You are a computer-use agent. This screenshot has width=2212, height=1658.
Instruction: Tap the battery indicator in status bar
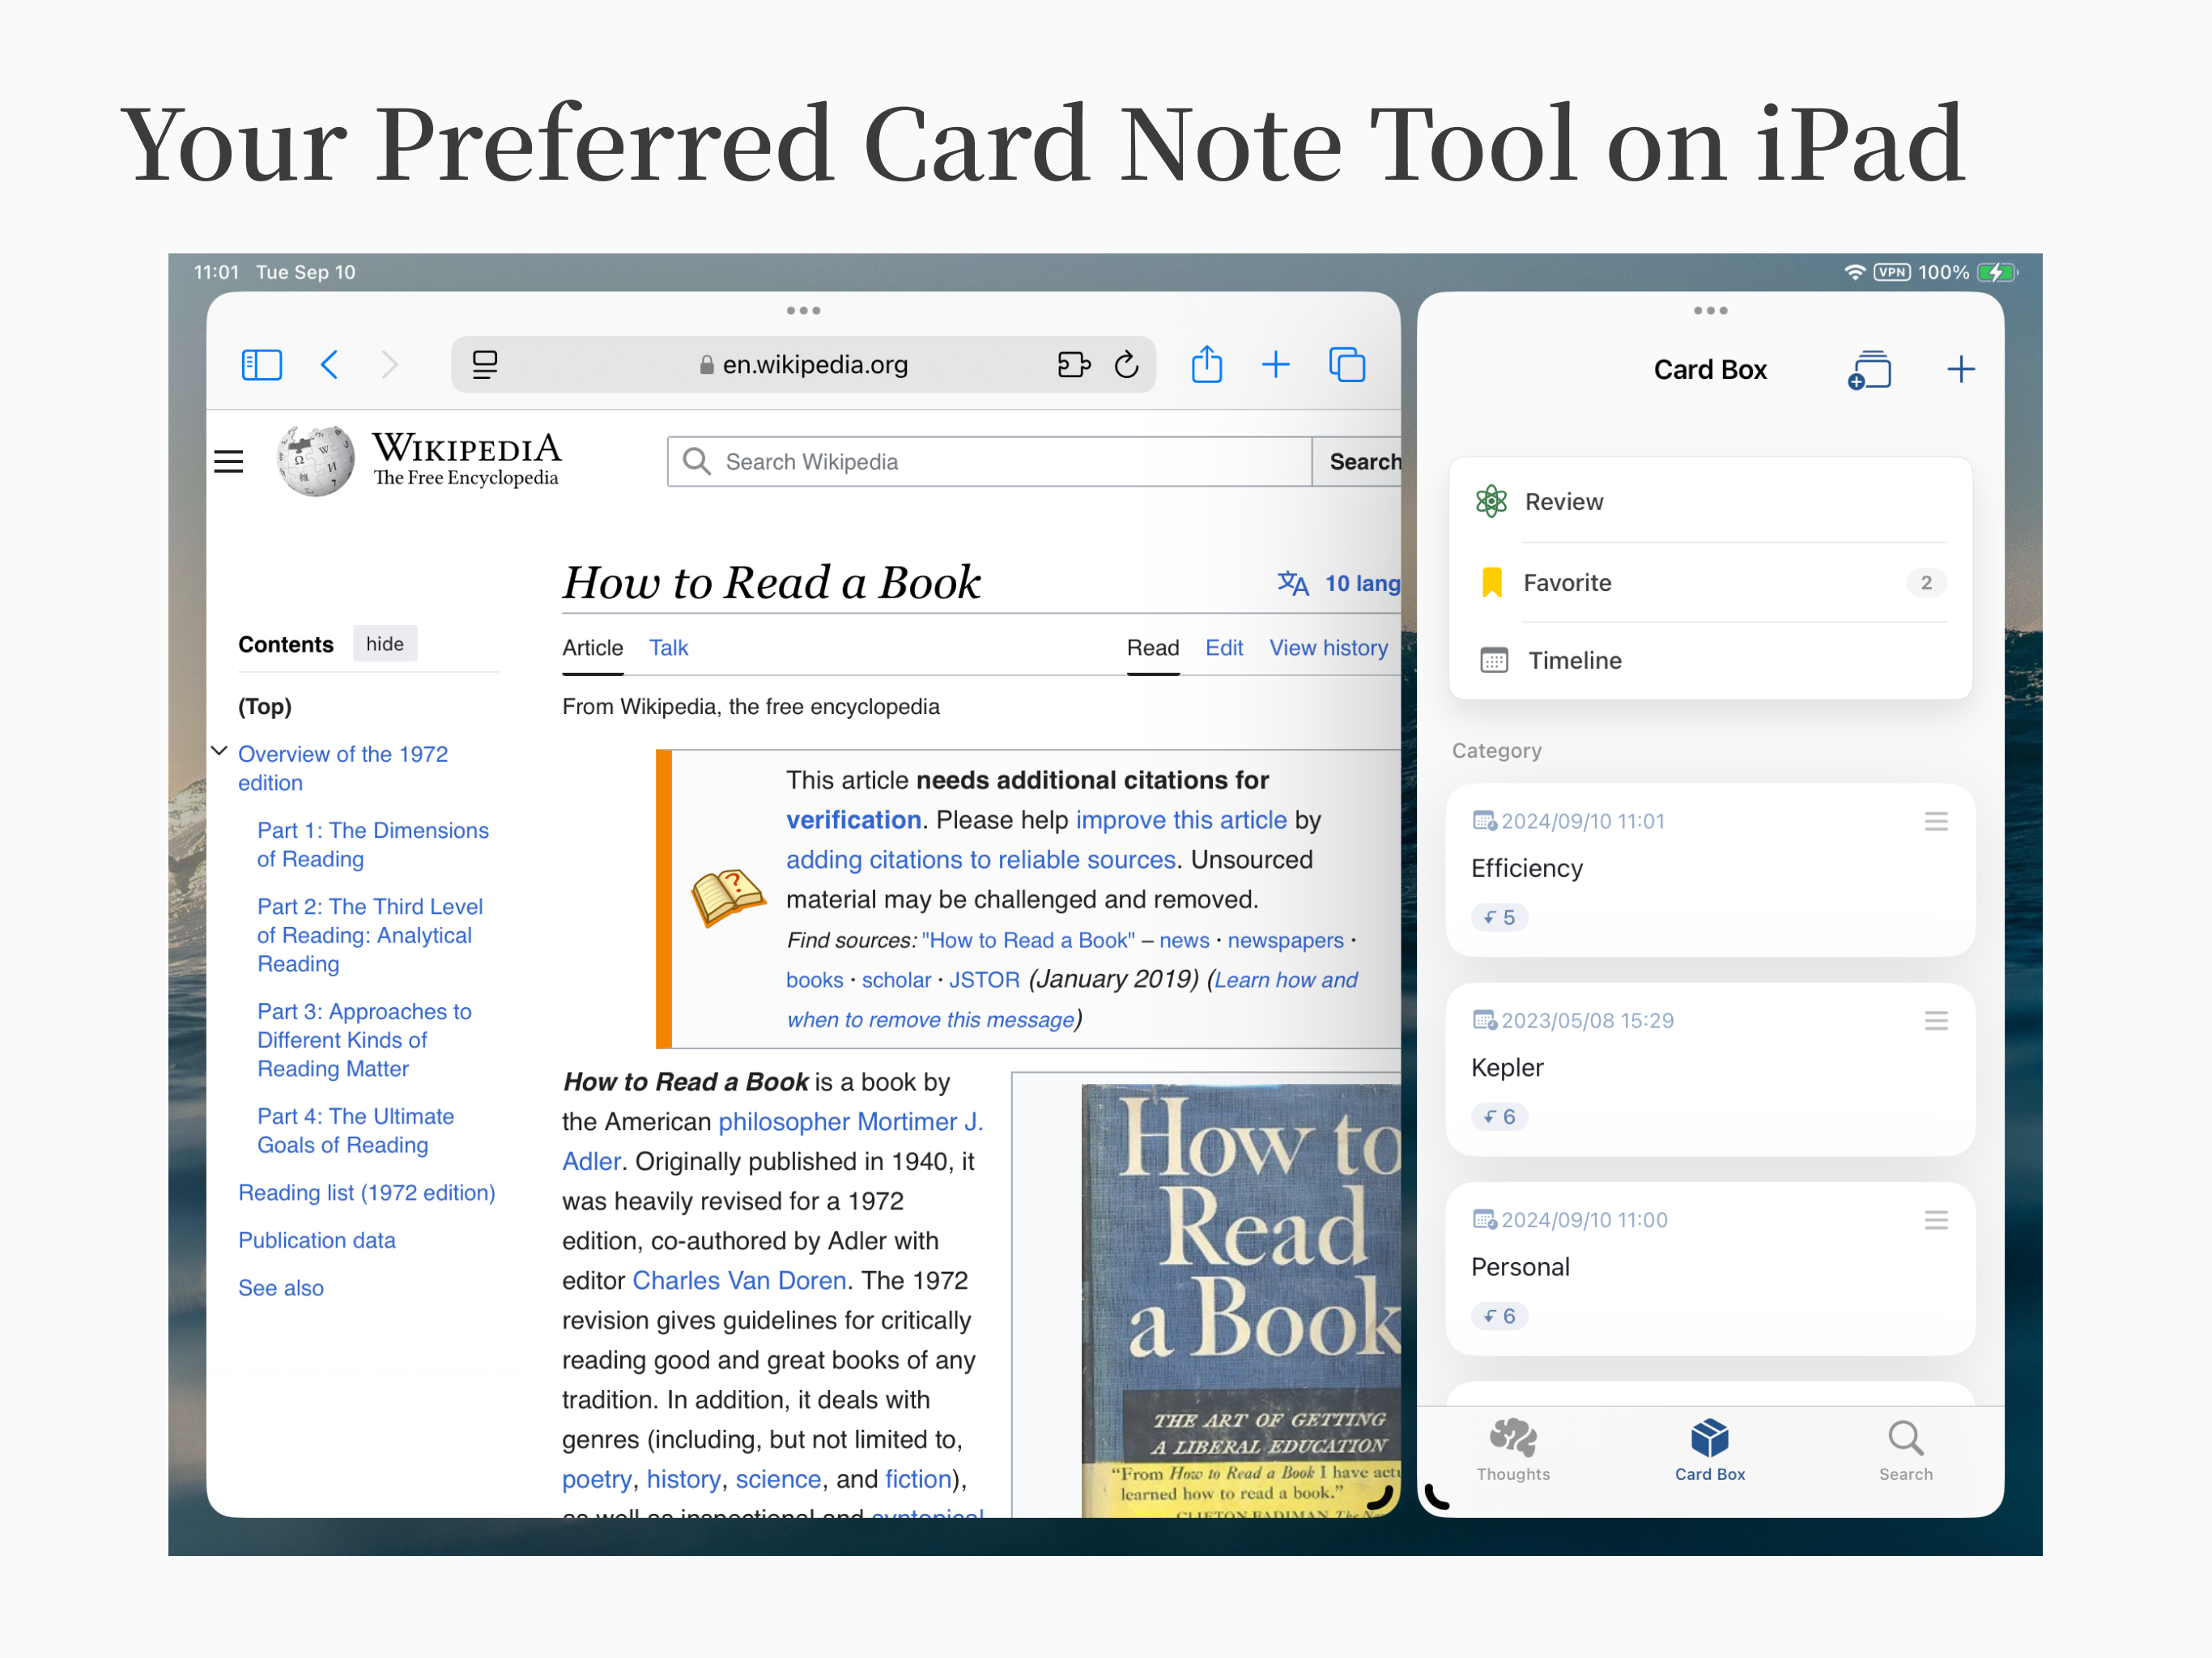pos(1997,272)
